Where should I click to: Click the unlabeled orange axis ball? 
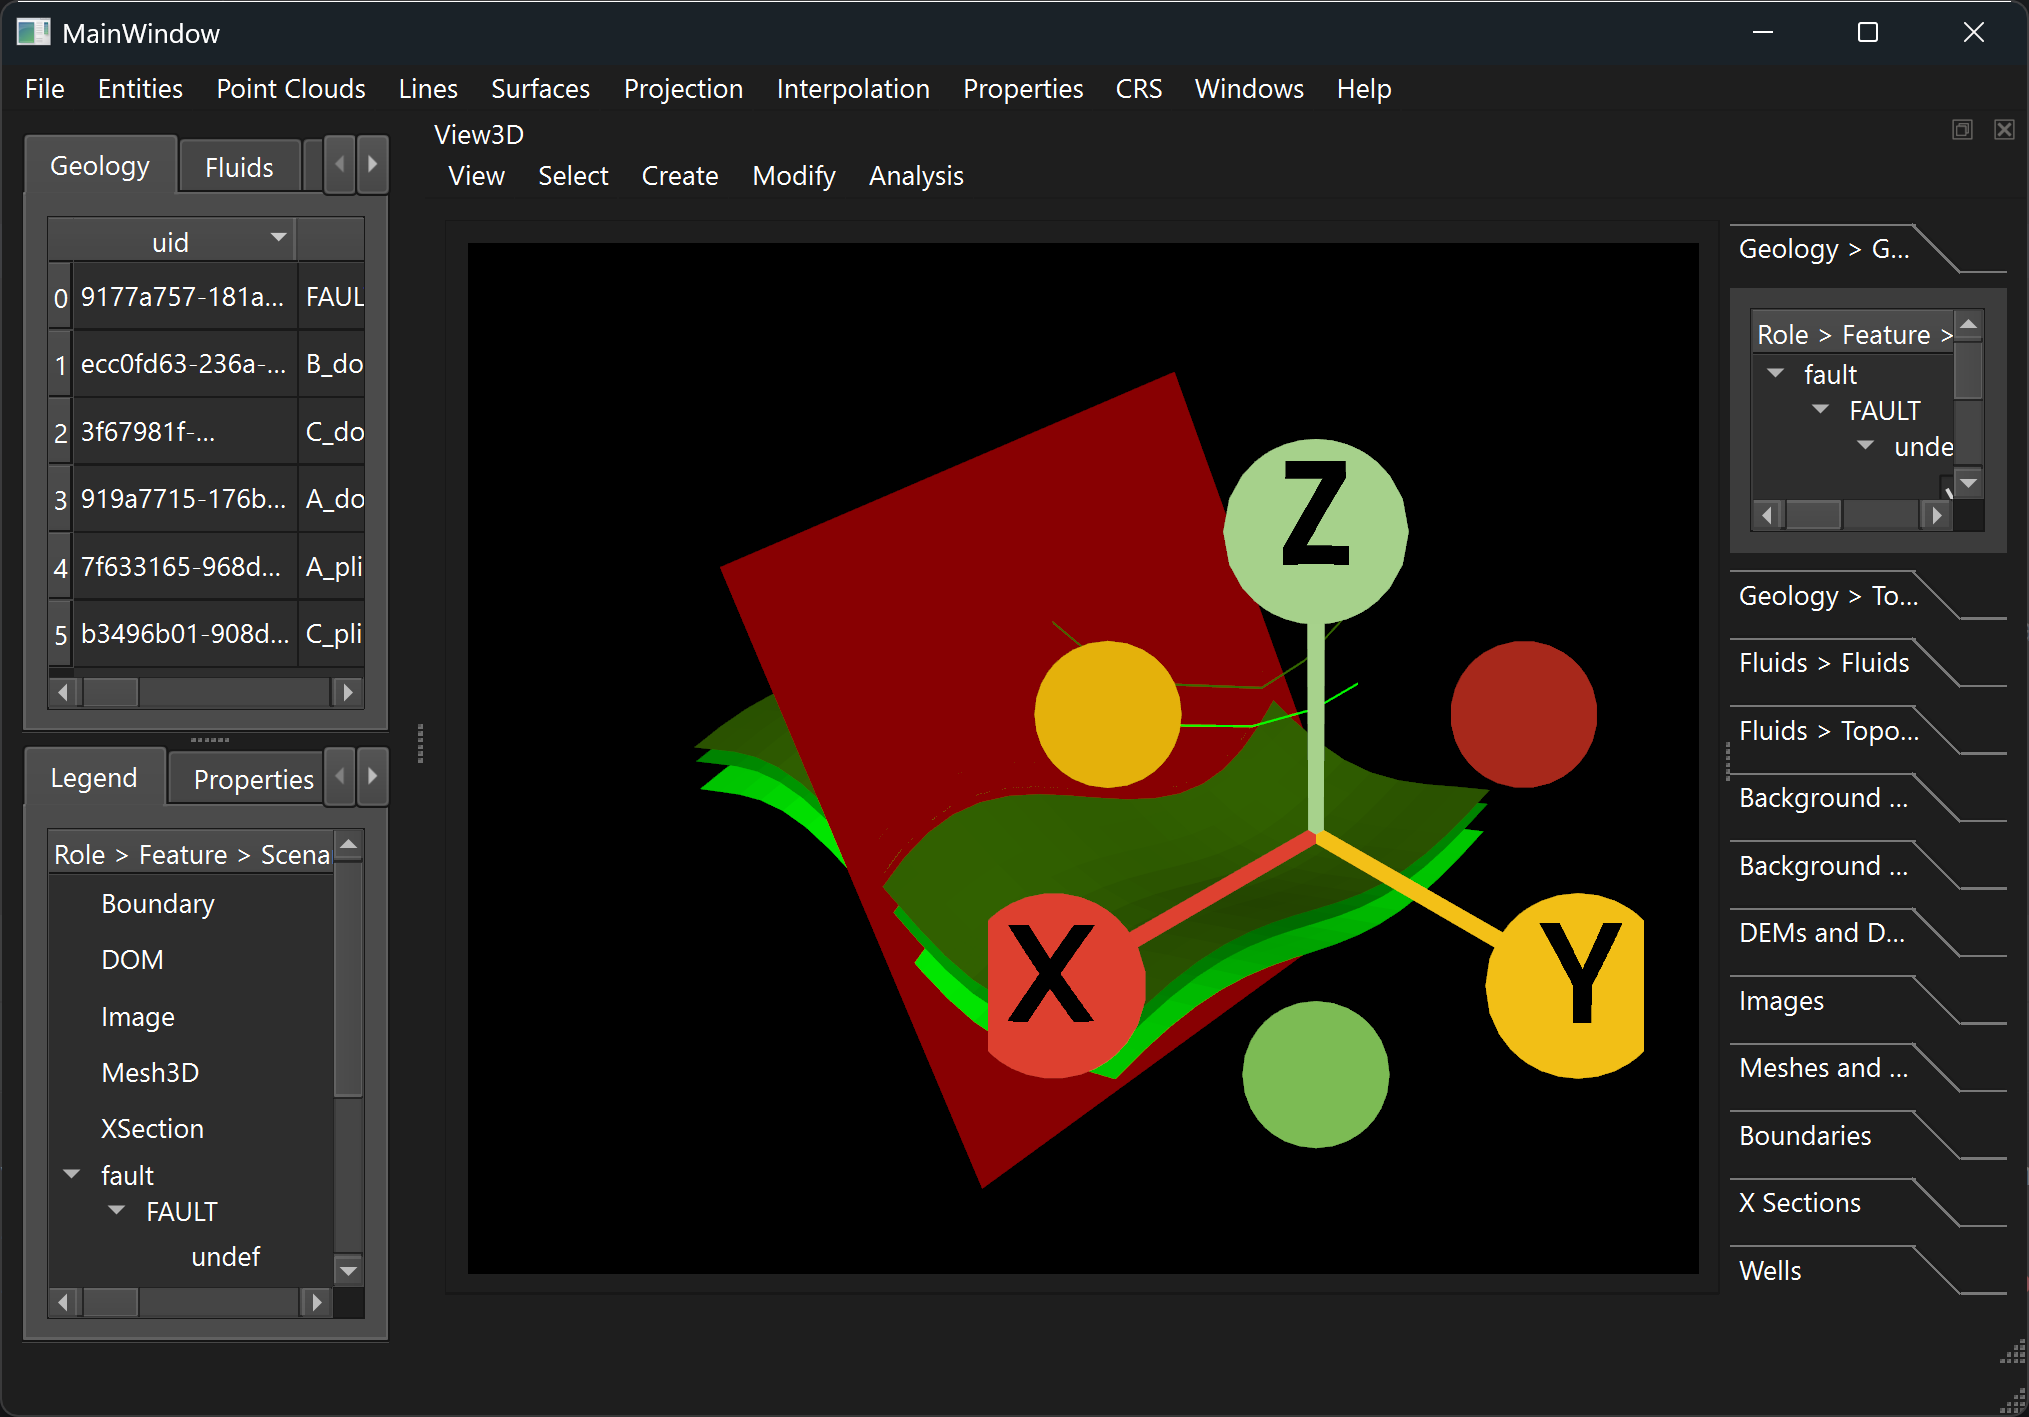point(1107,714)
